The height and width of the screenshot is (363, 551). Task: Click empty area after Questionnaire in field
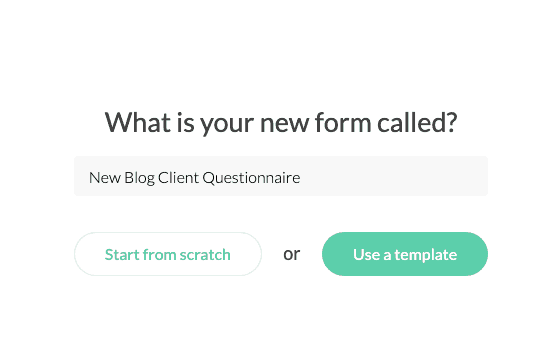pos(394,176)
